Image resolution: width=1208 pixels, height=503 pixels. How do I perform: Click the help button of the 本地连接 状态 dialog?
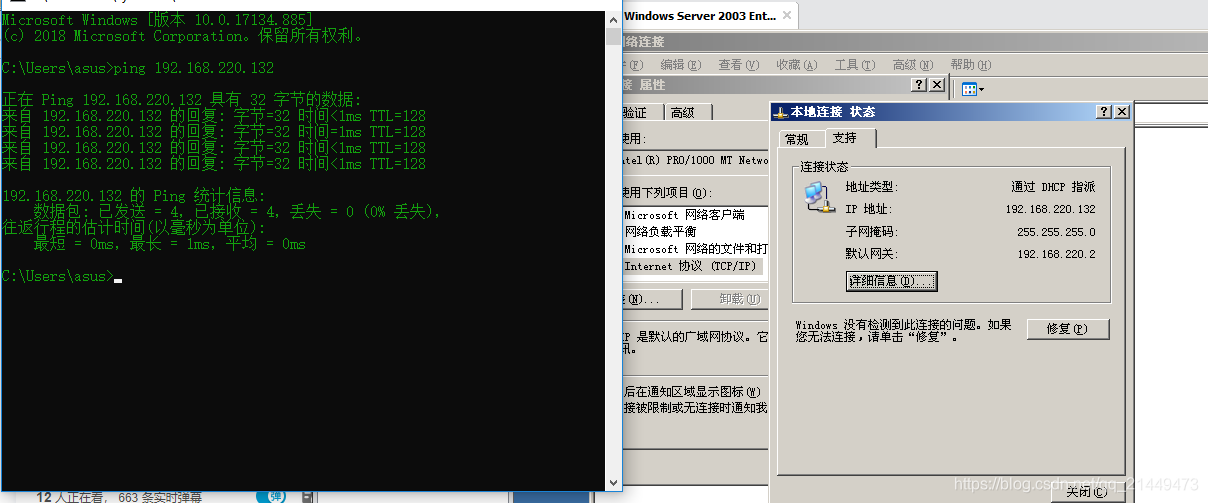click(1104, 112)
